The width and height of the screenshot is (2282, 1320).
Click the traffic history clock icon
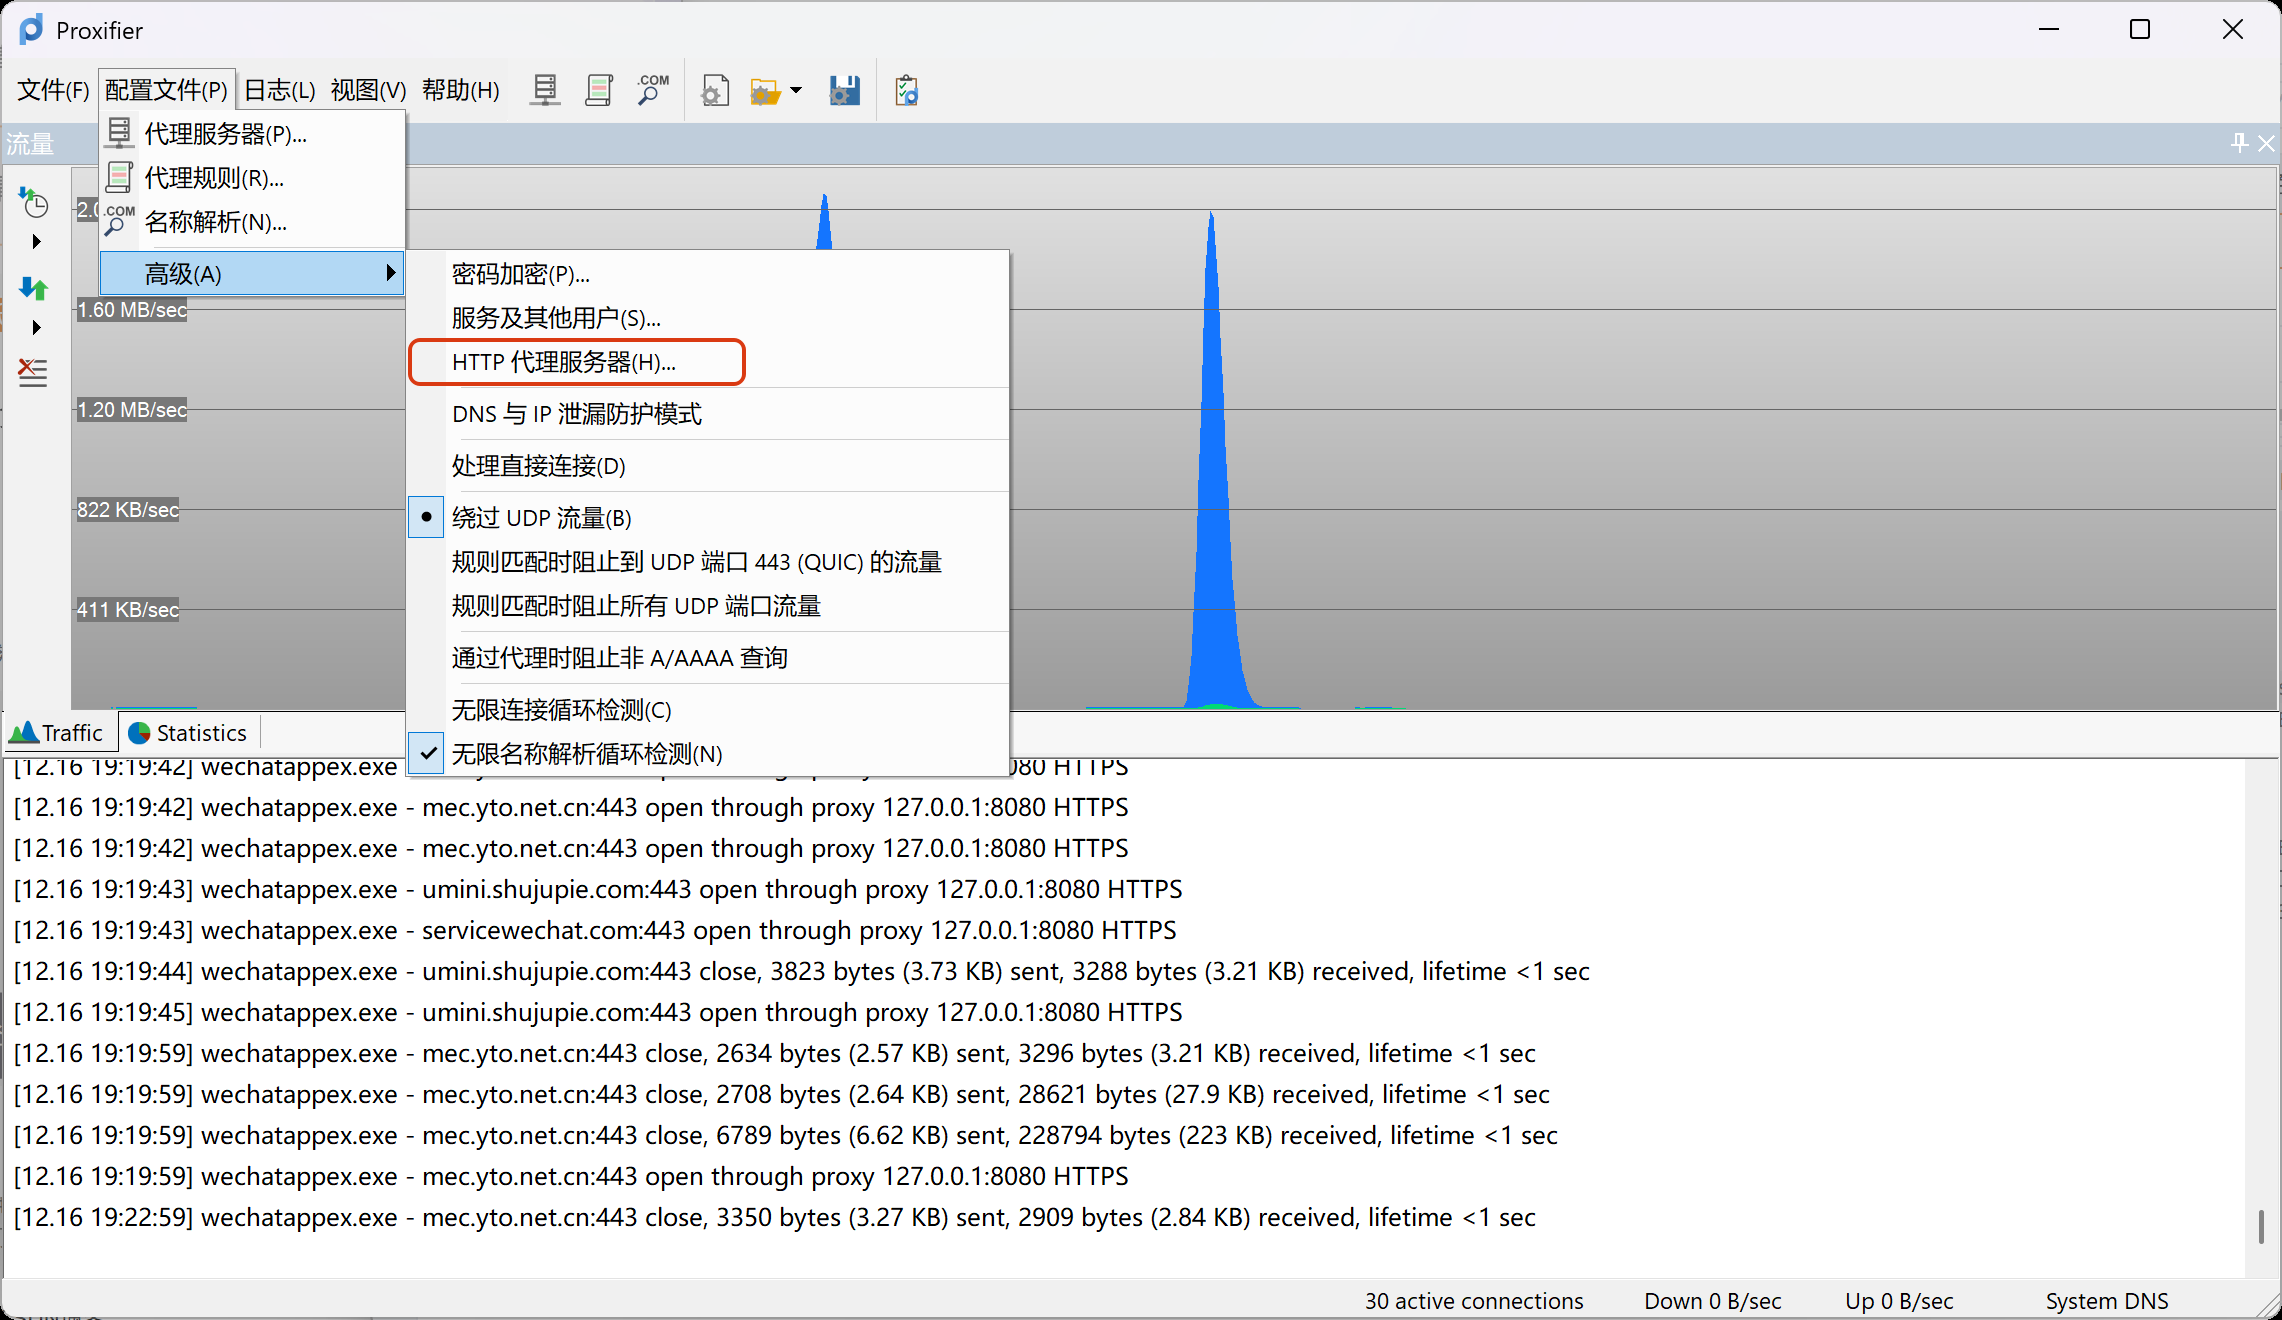(x=34, y=203)
